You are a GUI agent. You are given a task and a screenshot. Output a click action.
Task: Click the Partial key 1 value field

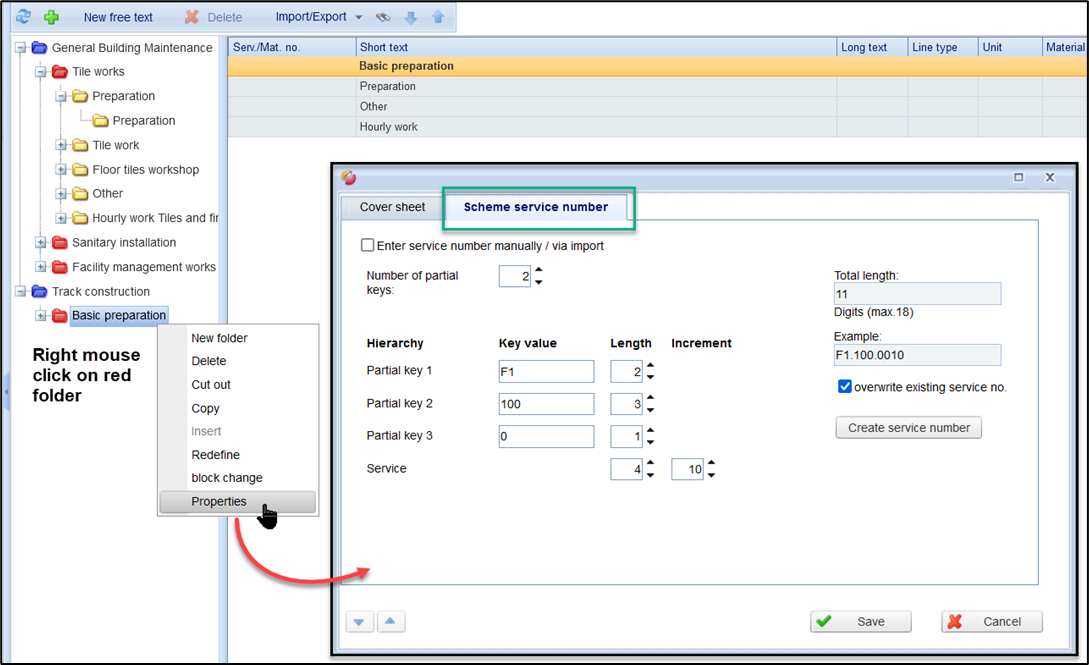pos(546,371)
